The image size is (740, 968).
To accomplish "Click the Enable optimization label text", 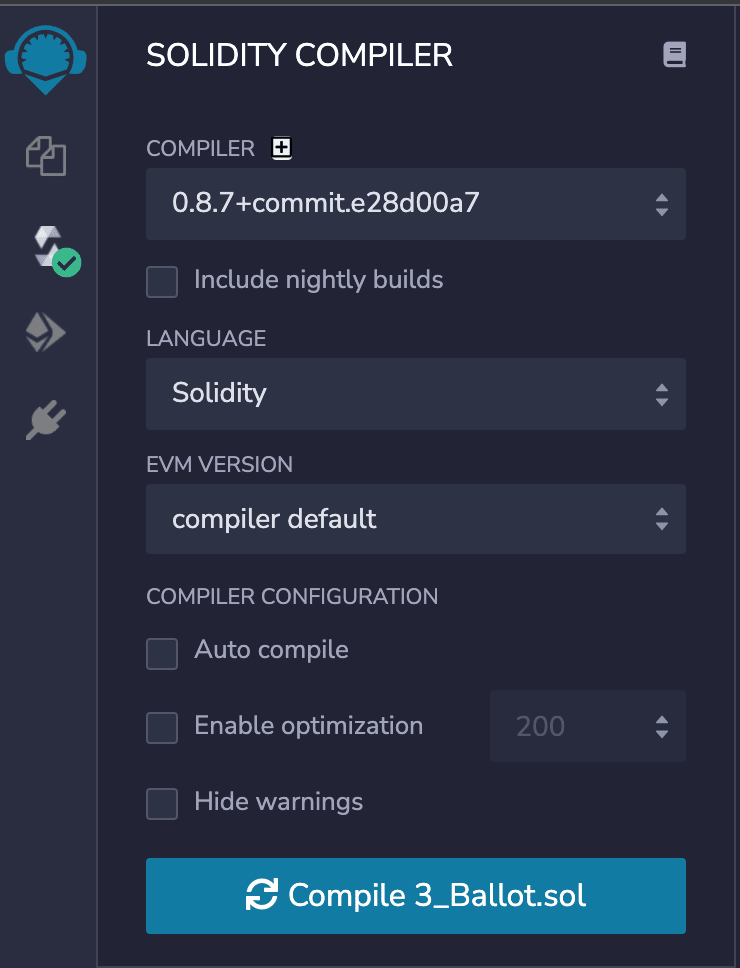I will 309,726.
